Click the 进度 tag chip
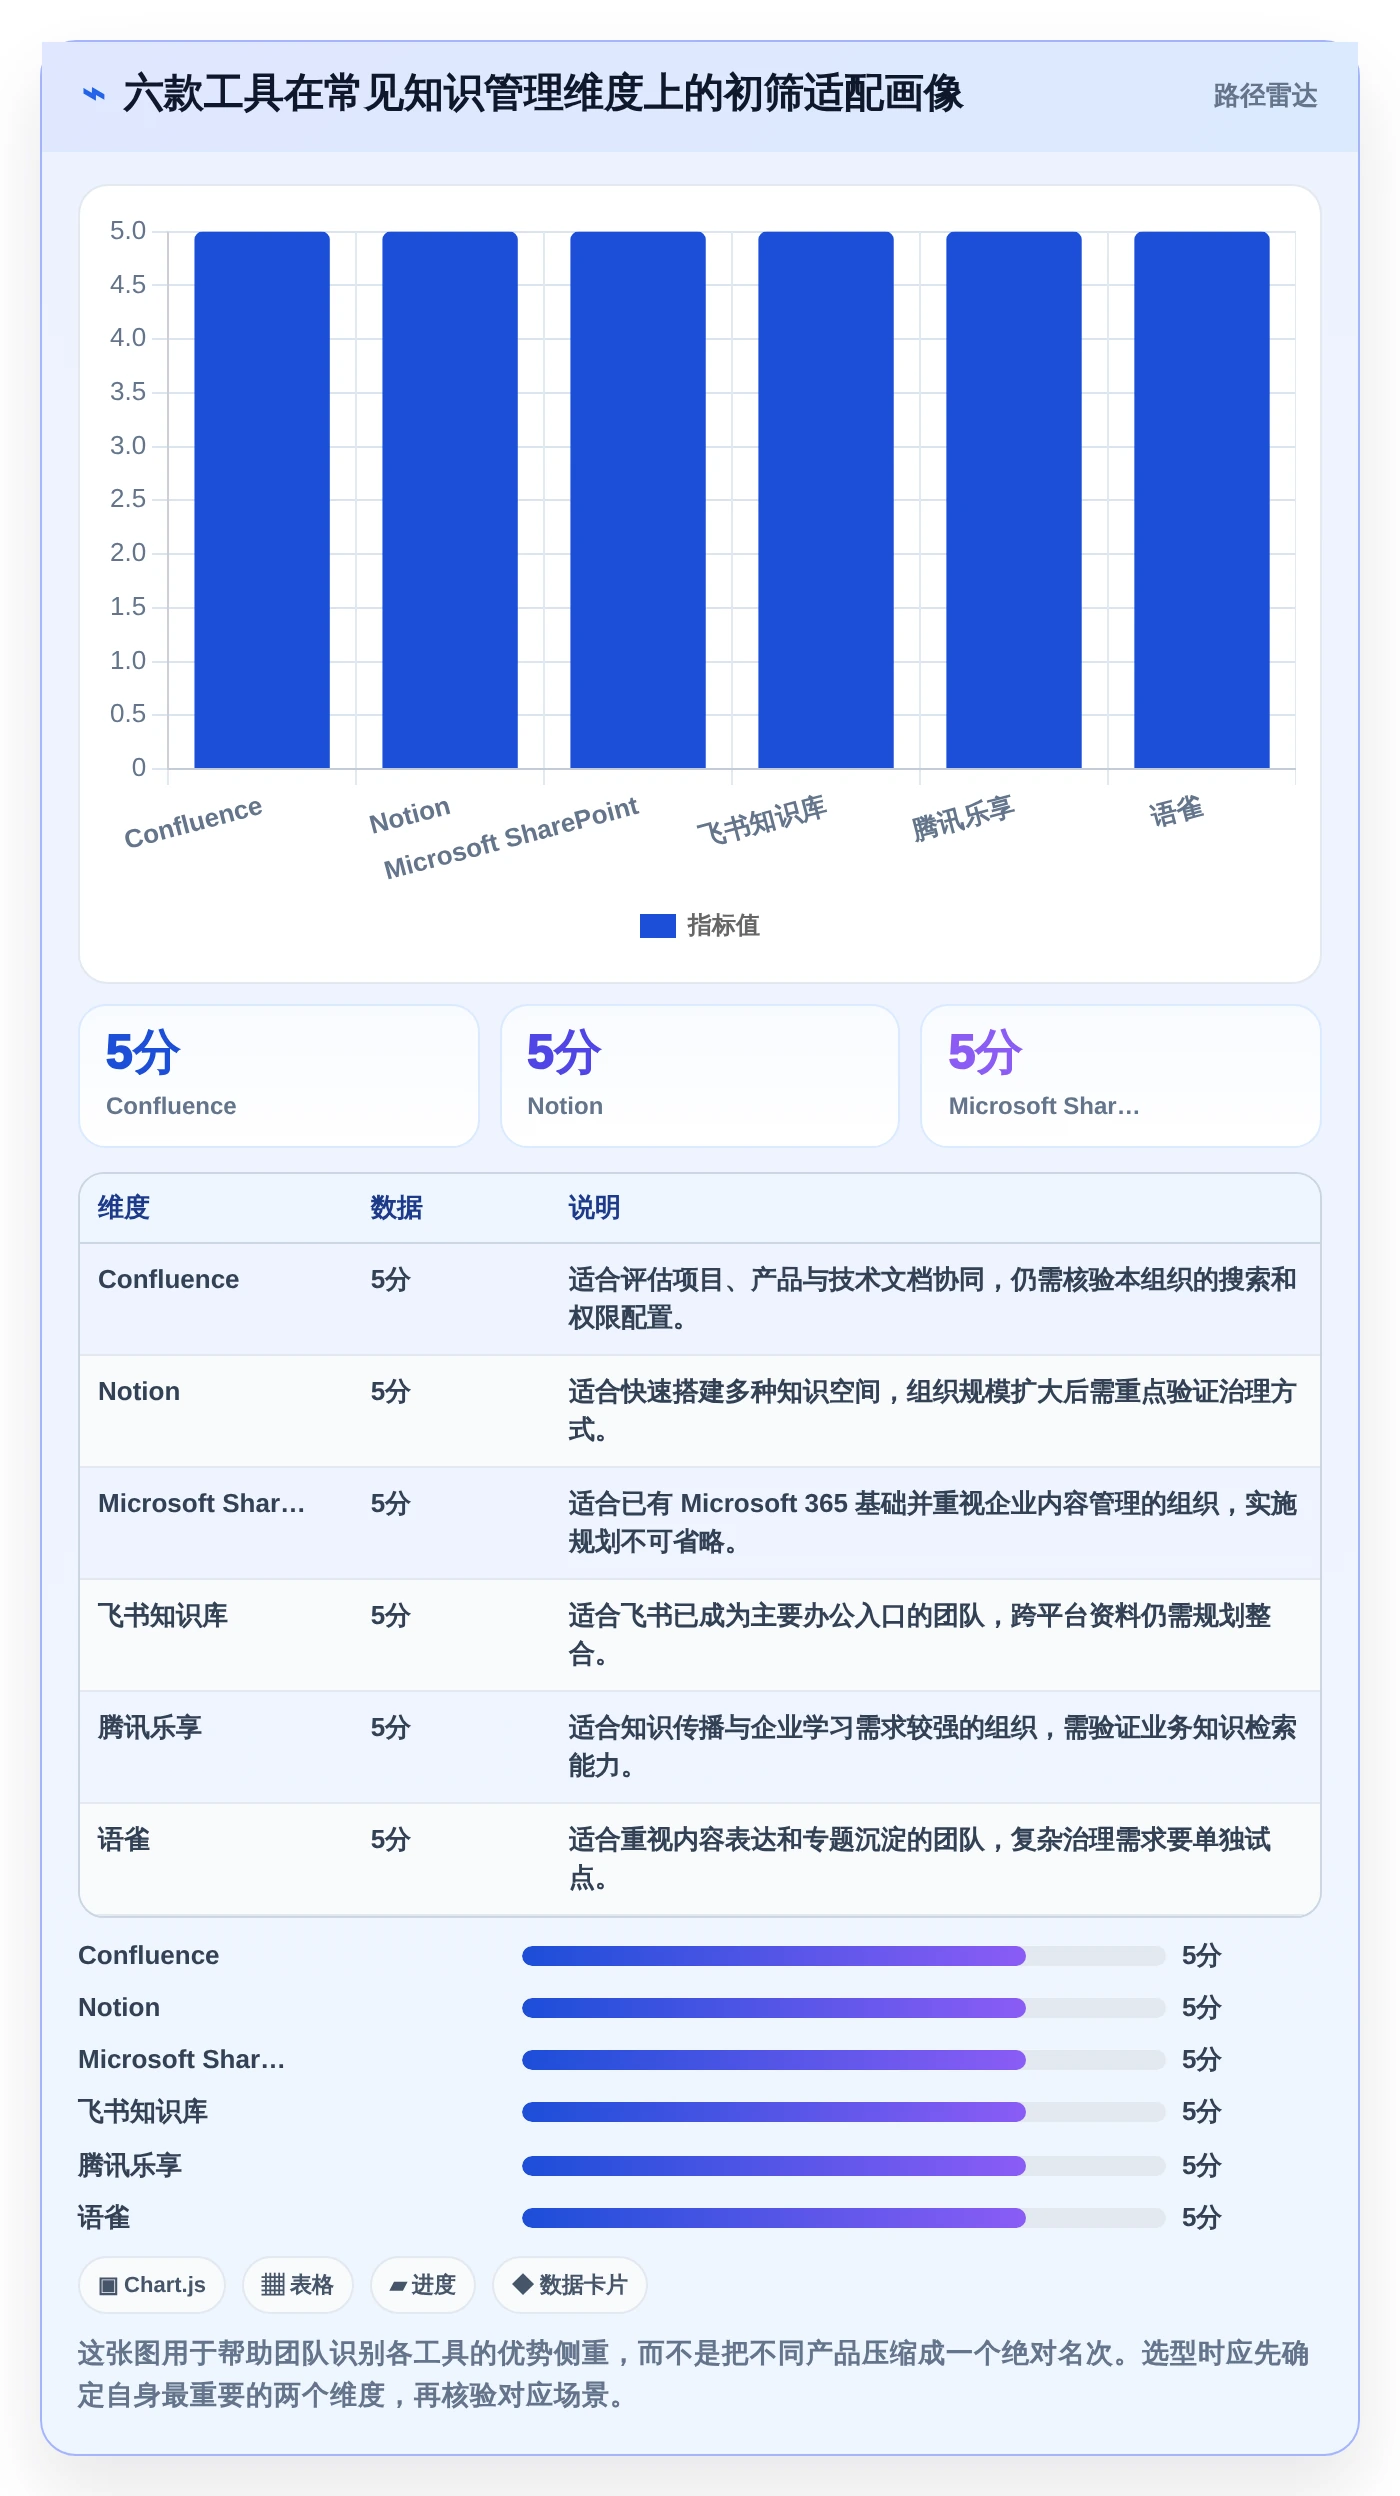Image resolution: width=1400 pixels, height=2496 pixels. [423, 2285]
